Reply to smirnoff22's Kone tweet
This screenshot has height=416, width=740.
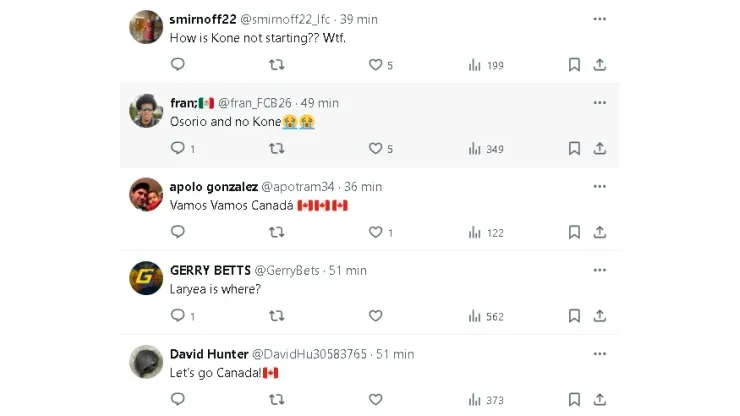(178, 65)
